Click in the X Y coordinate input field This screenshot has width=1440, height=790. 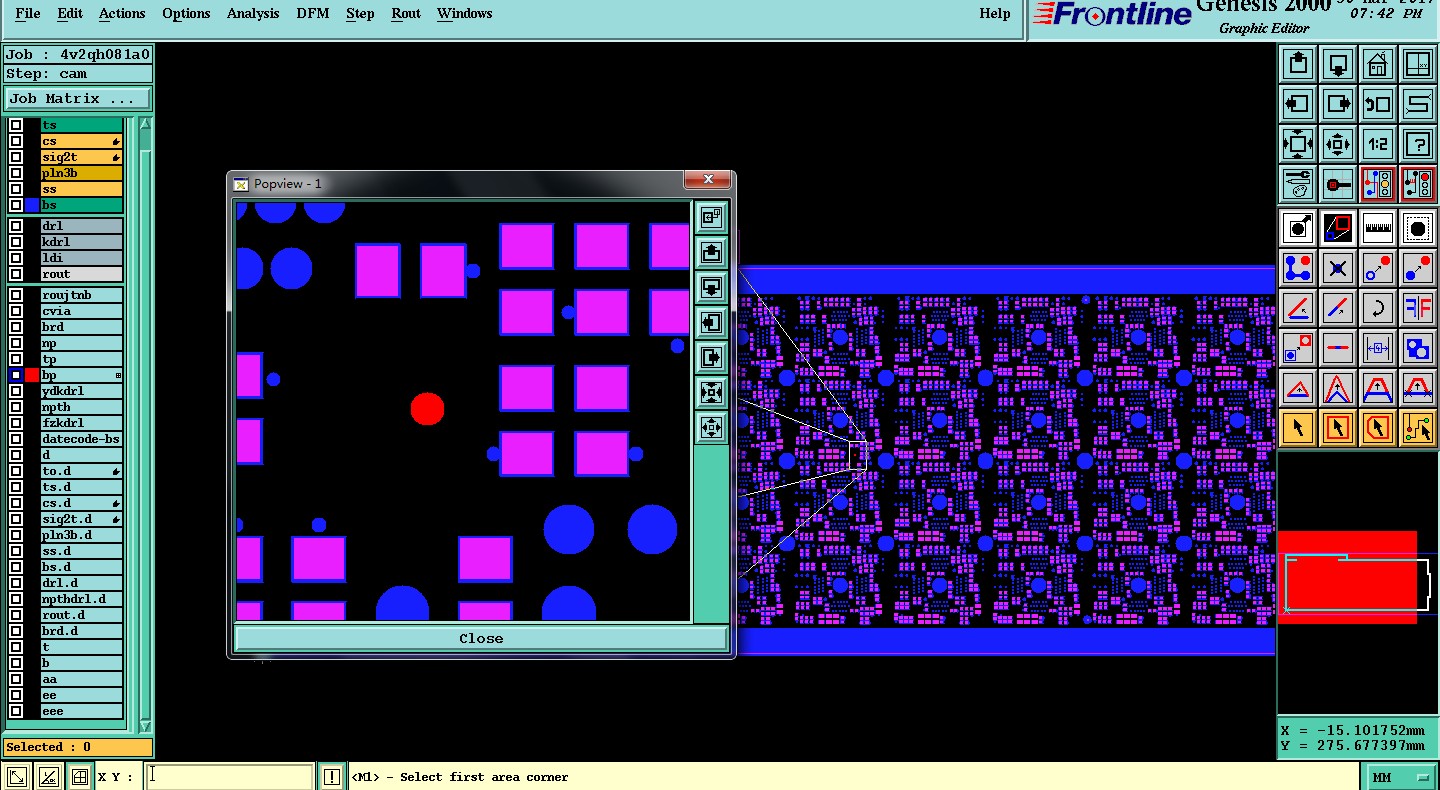click(x=230, y=776)
